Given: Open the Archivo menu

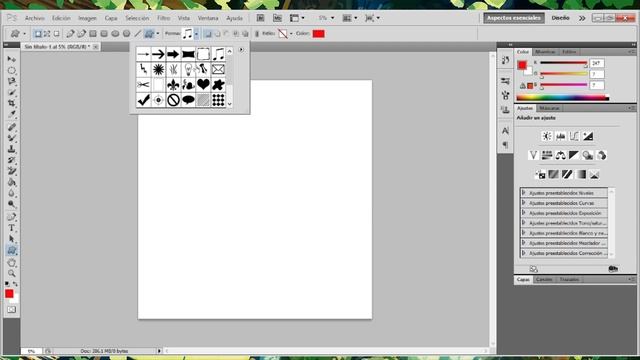Looking at the screenshot, I should point(35,18).
